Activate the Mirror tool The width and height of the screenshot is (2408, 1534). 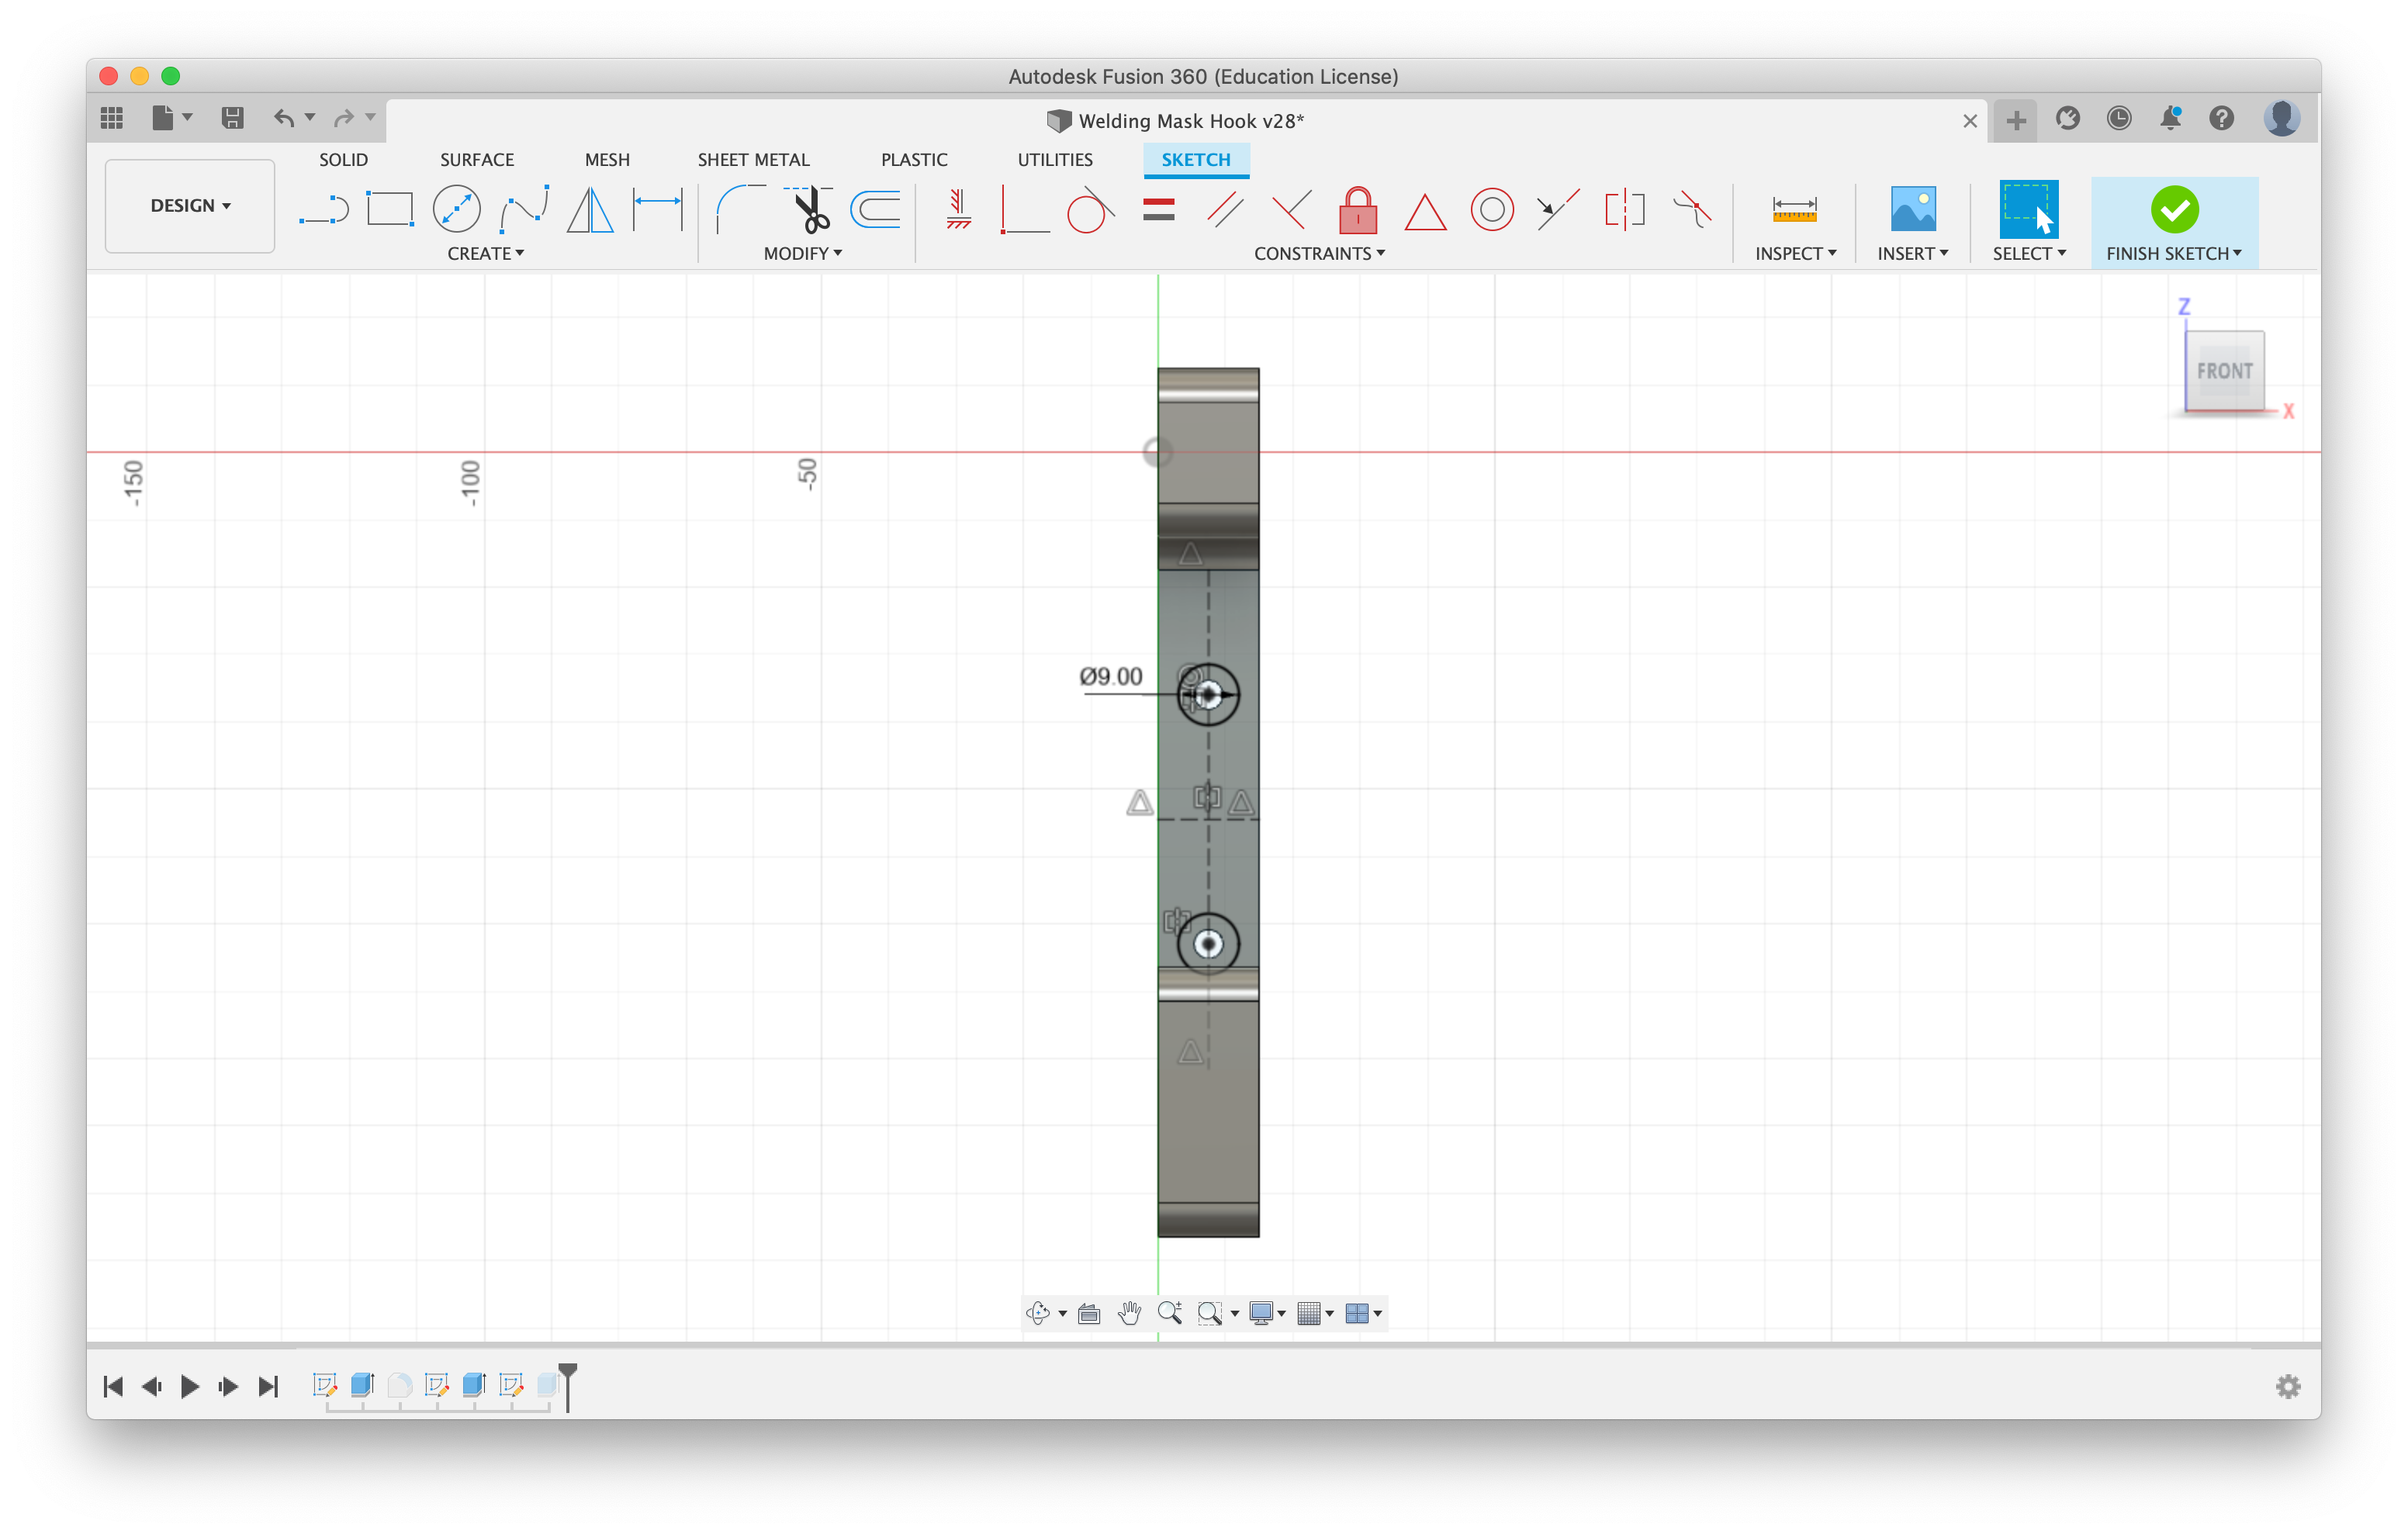click(x=589, y=210)
